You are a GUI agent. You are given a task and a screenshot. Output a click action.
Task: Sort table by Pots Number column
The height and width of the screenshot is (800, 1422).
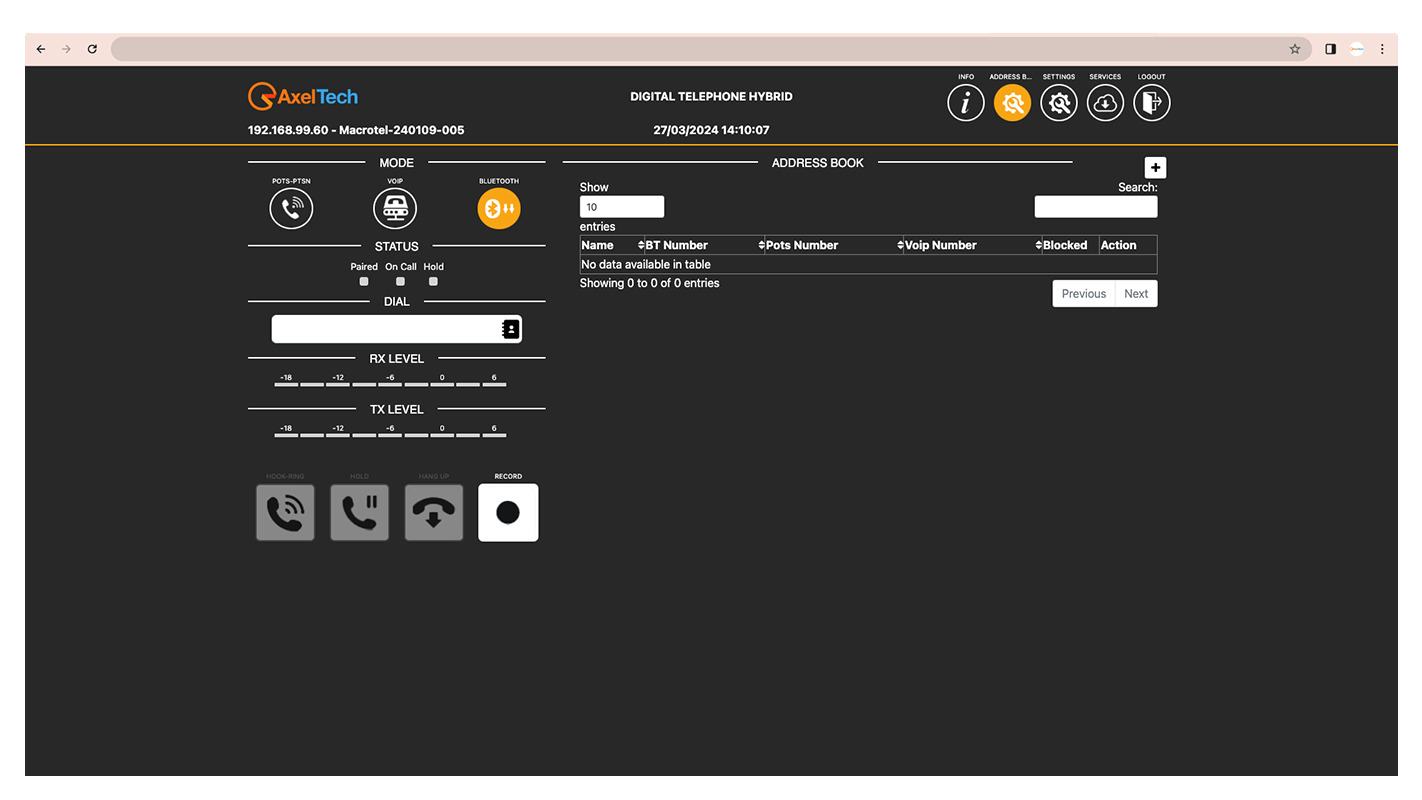pos(833,245)
